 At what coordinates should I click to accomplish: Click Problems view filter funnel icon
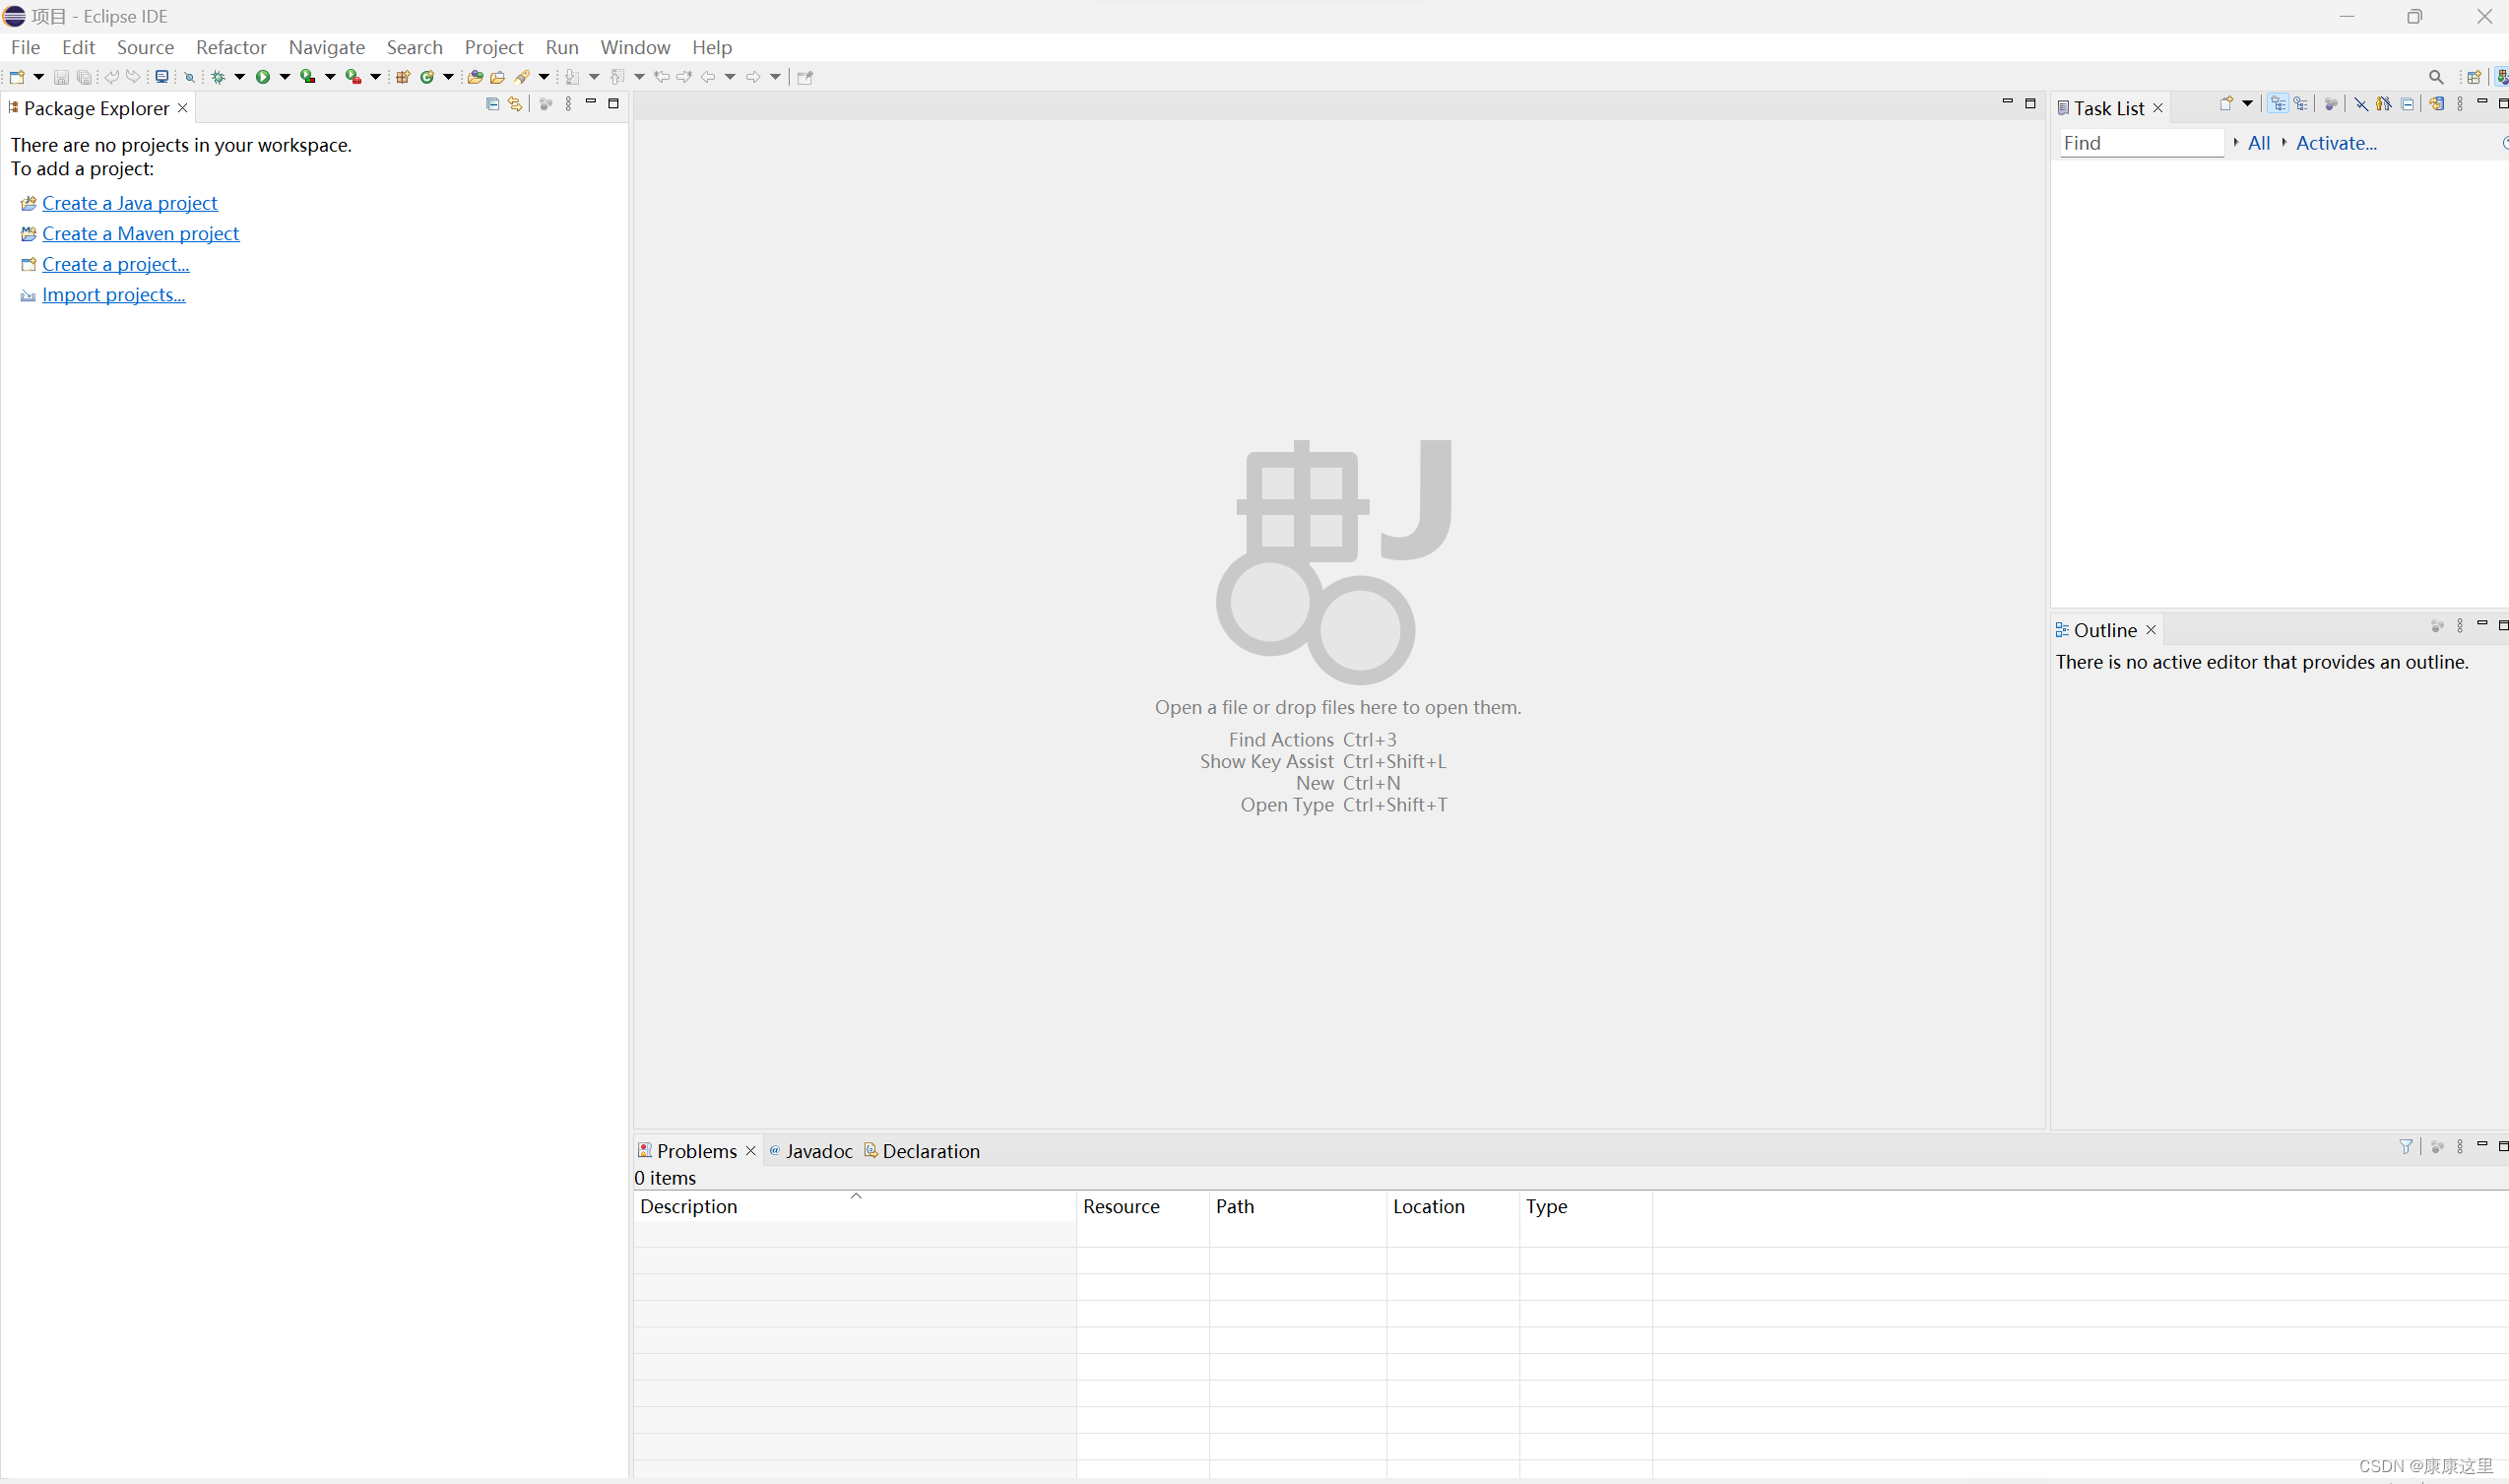tap(2405, 1147)
